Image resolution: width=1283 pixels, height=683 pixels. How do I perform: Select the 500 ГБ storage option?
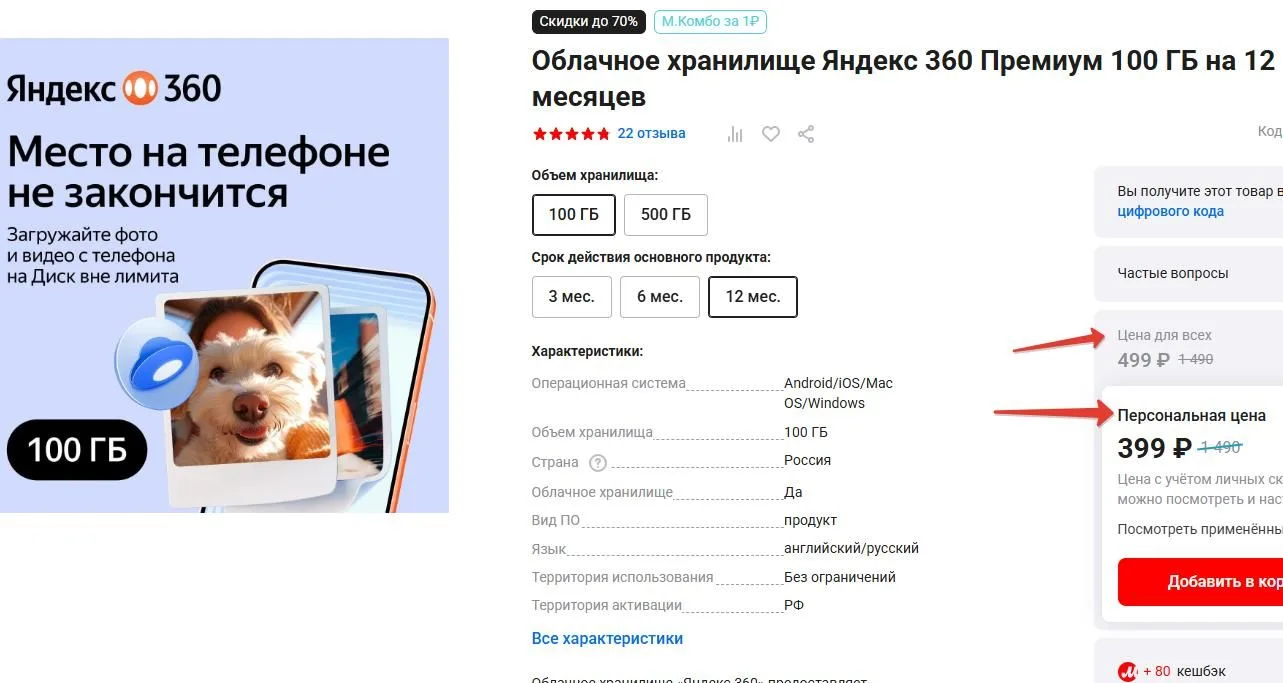(x=666, y=214)
